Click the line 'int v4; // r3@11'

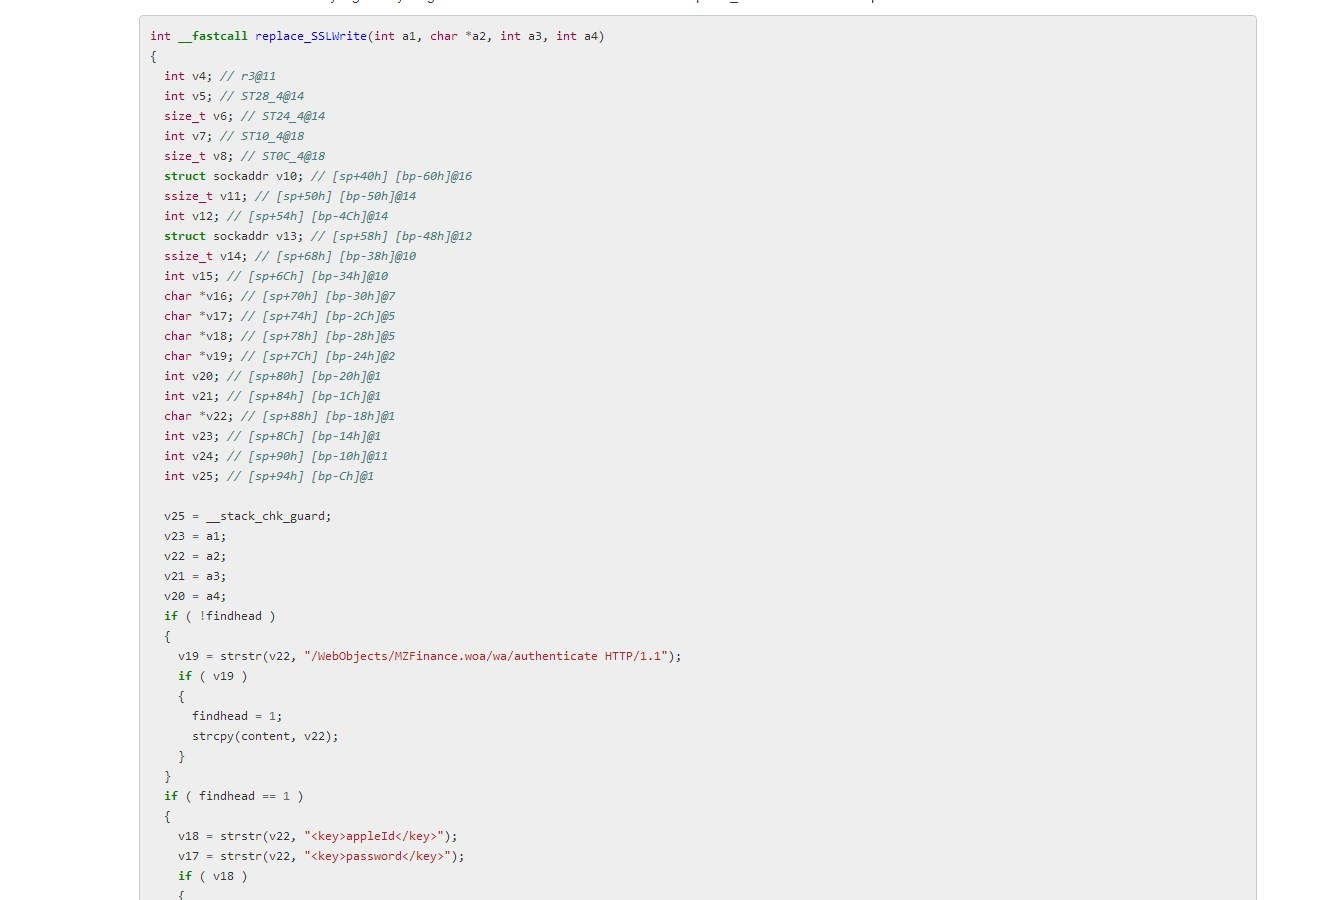point(220,76)
